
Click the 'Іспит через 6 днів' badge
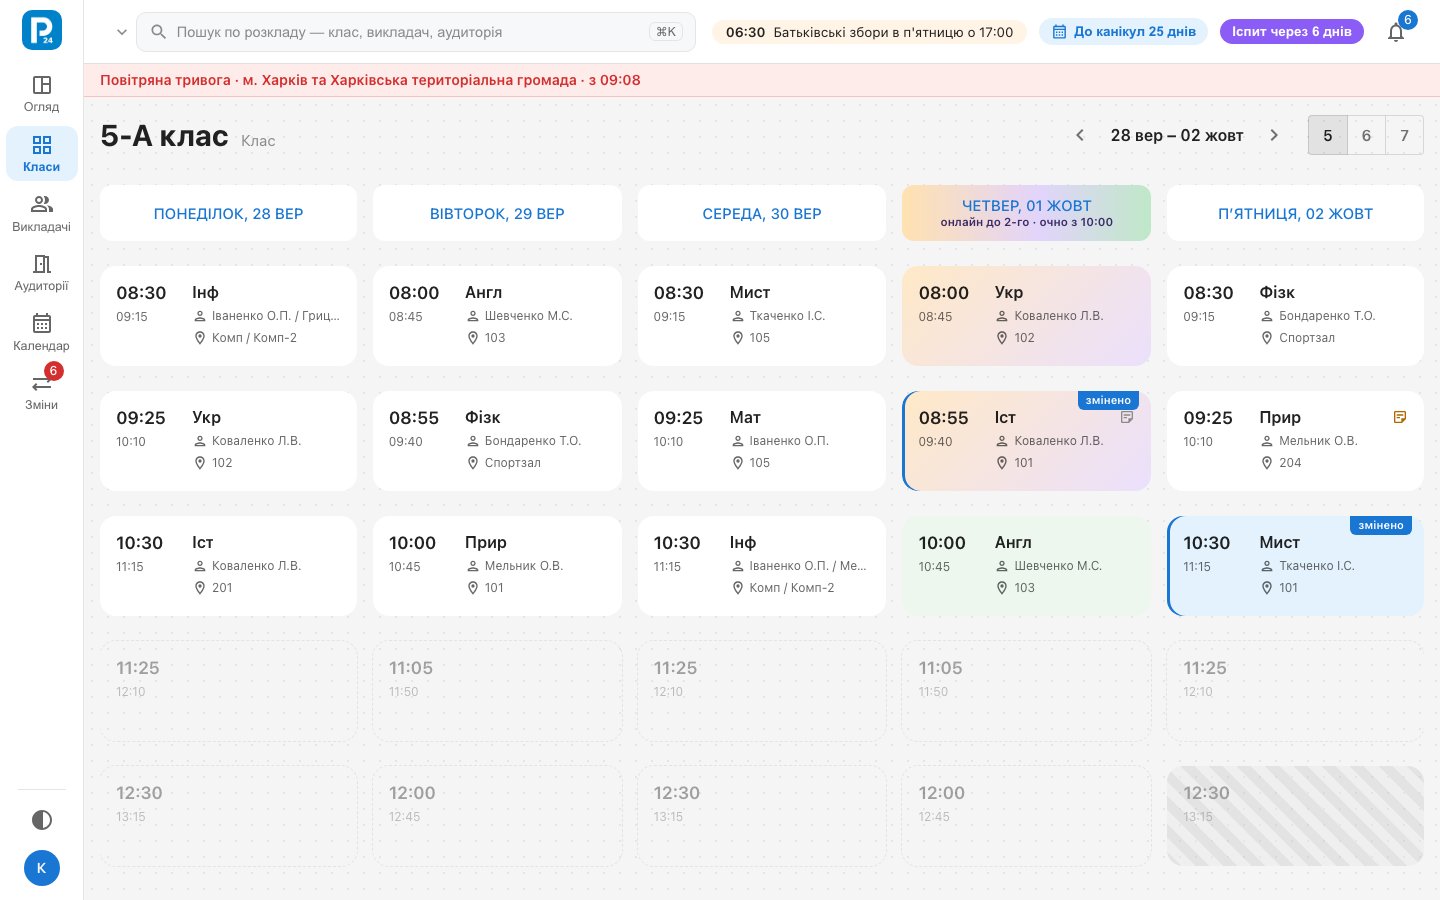click(x=1291, y=32)
